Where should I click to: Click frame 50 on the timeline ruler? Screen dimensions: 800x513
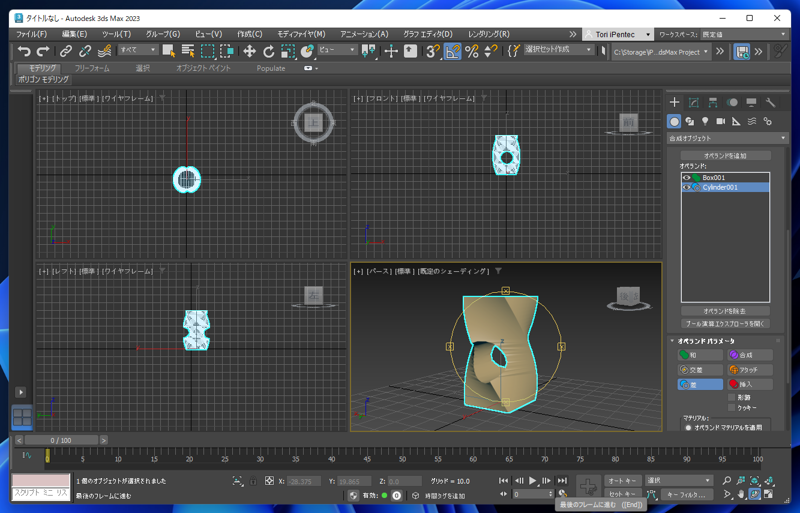403,459
